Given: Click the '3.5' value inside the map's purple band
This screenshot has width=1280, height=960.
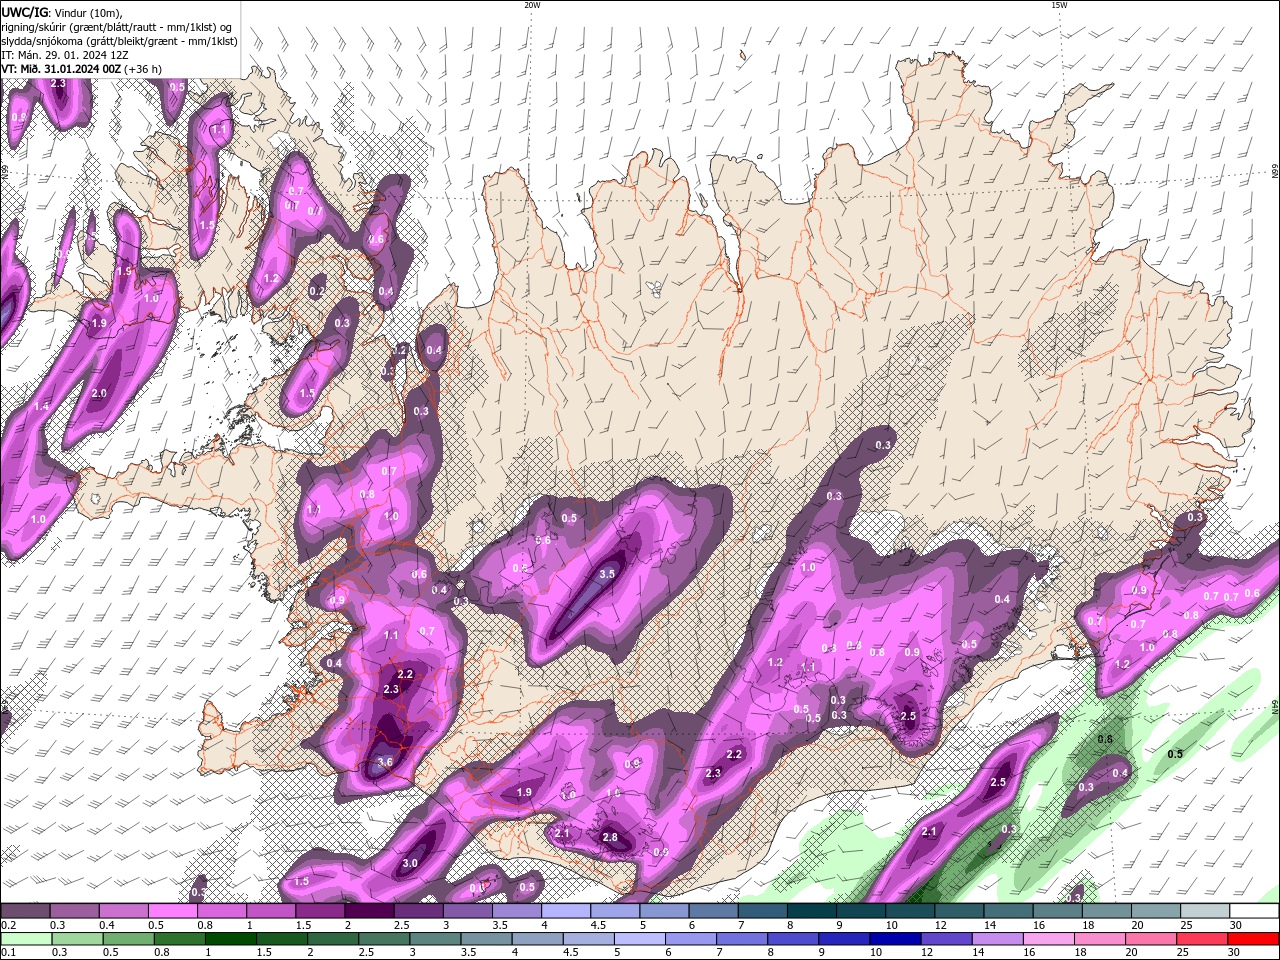Looking at the screenshot, I should (607, 574).
